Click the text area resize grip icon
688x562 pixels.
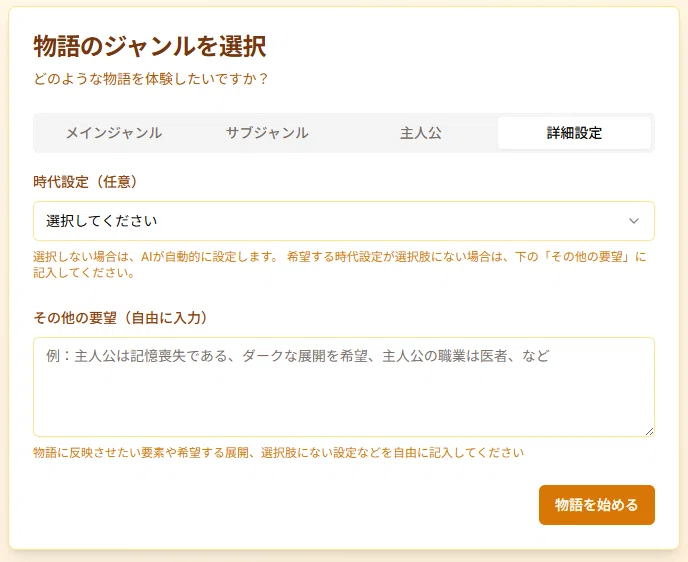(x=649, y=432)
